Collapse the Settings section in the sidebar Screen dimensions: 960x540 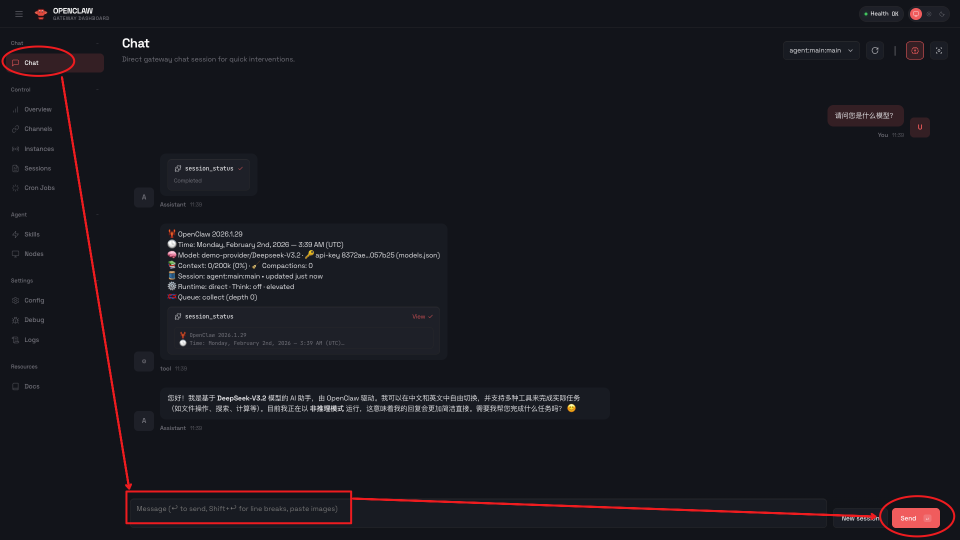pyautogui.click(x=97, y=281)
